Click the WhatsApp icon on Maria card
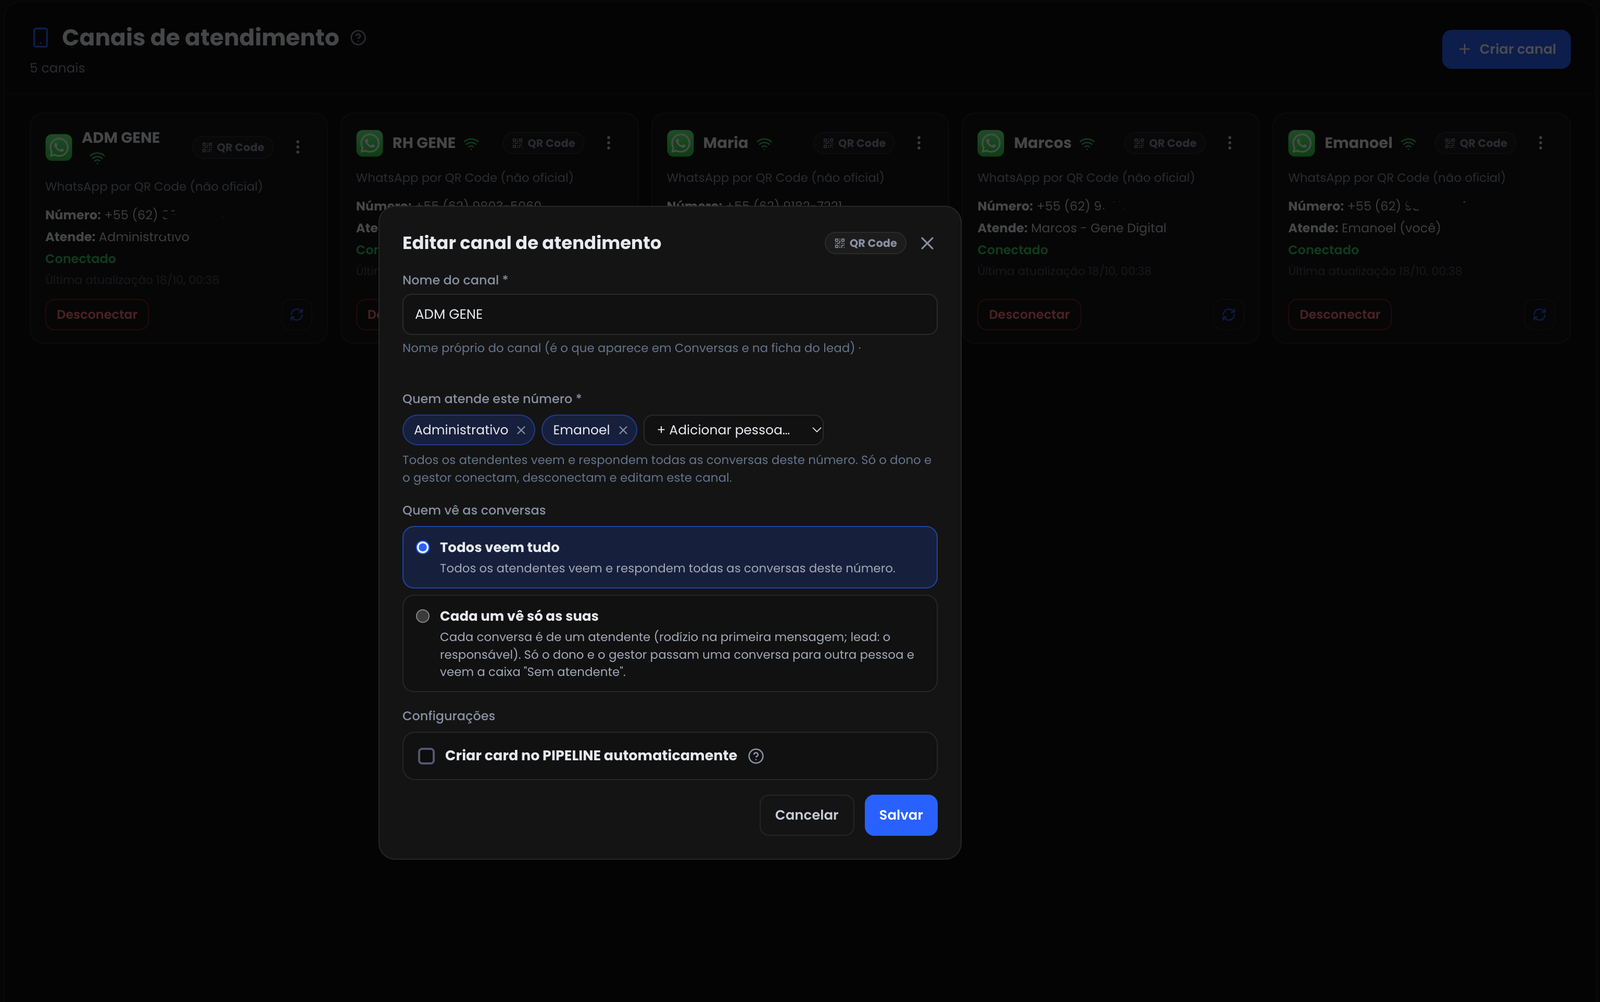Screen dimensions: 1600x1002 [680, 143]
